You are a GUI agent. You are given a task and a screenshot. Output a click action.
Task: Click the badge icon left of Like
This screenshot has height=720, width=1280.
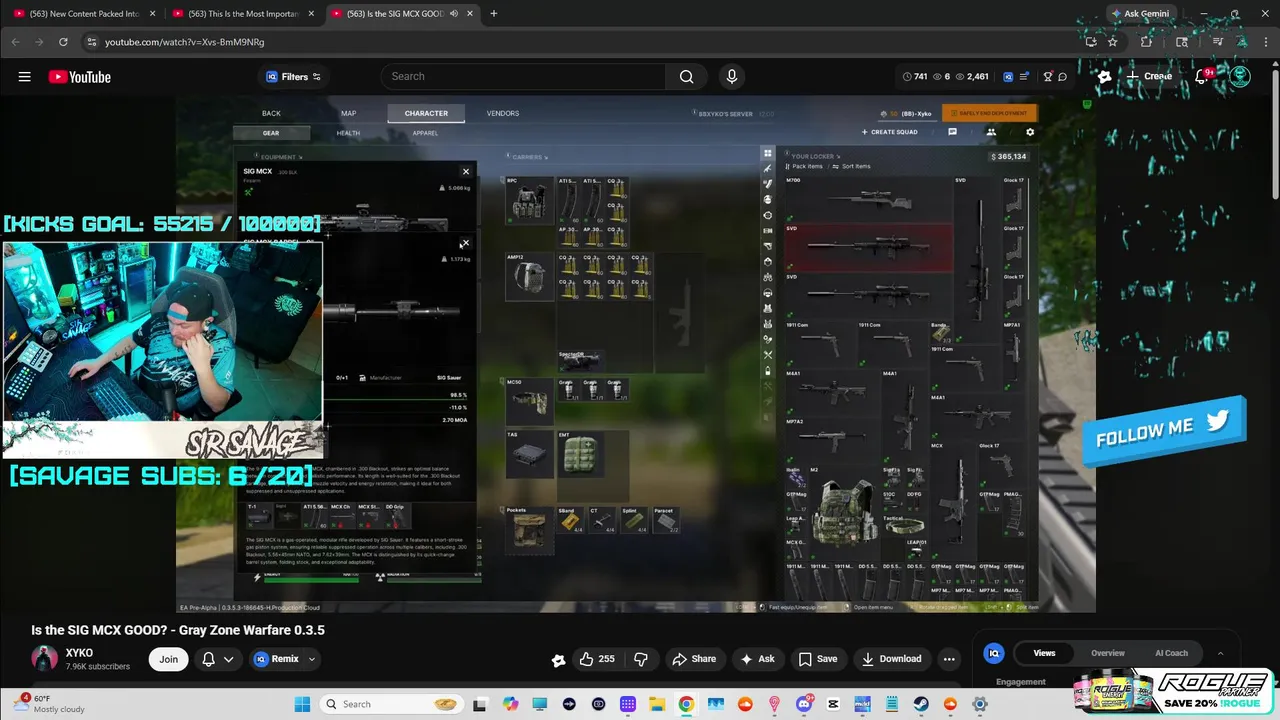(x=558, y=660)
